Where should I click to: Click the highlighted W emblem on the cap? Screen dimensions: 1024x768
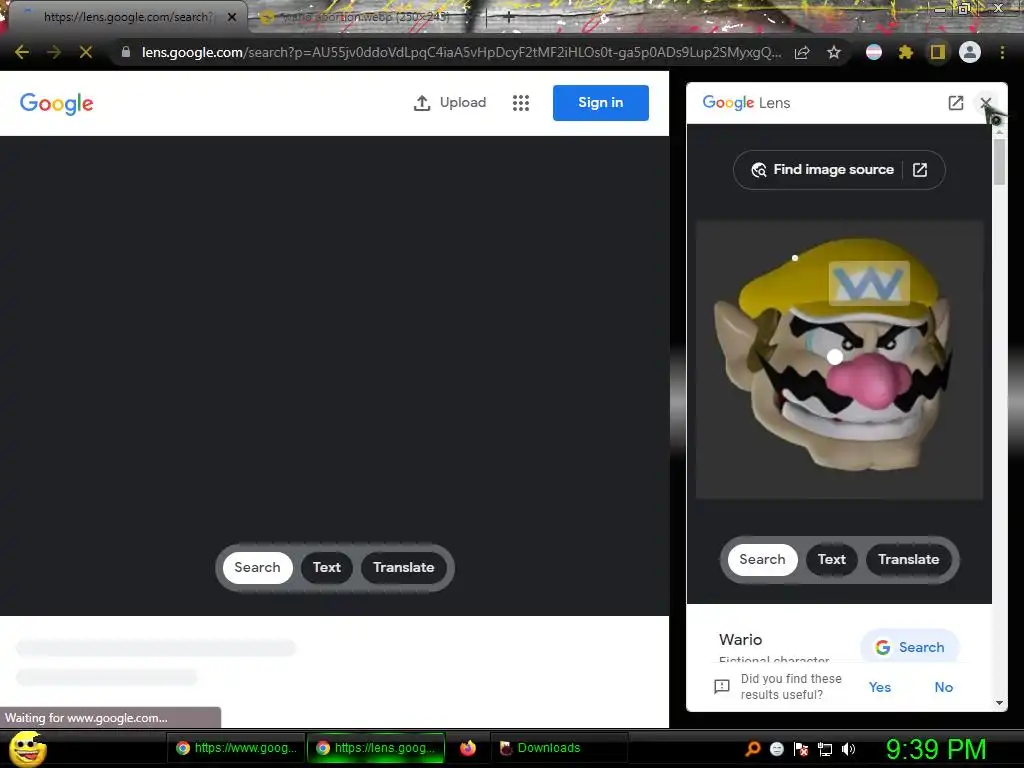click(869, 283)
